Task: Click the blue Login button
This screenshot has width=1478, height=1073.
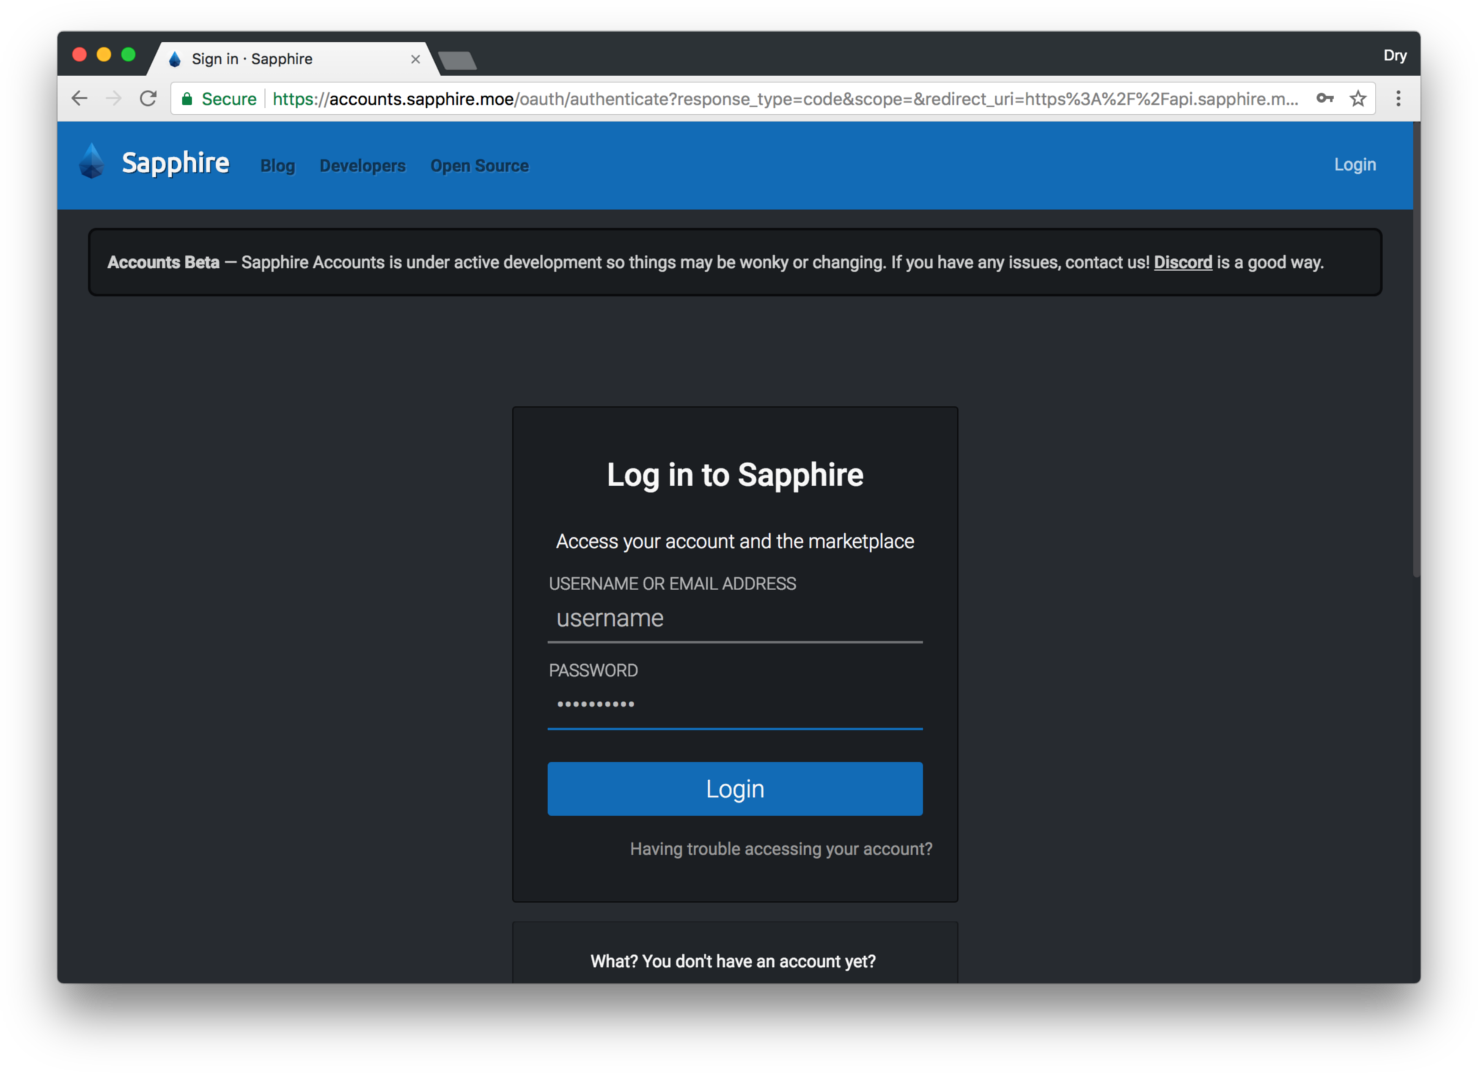Action: (x=735, y=789)
